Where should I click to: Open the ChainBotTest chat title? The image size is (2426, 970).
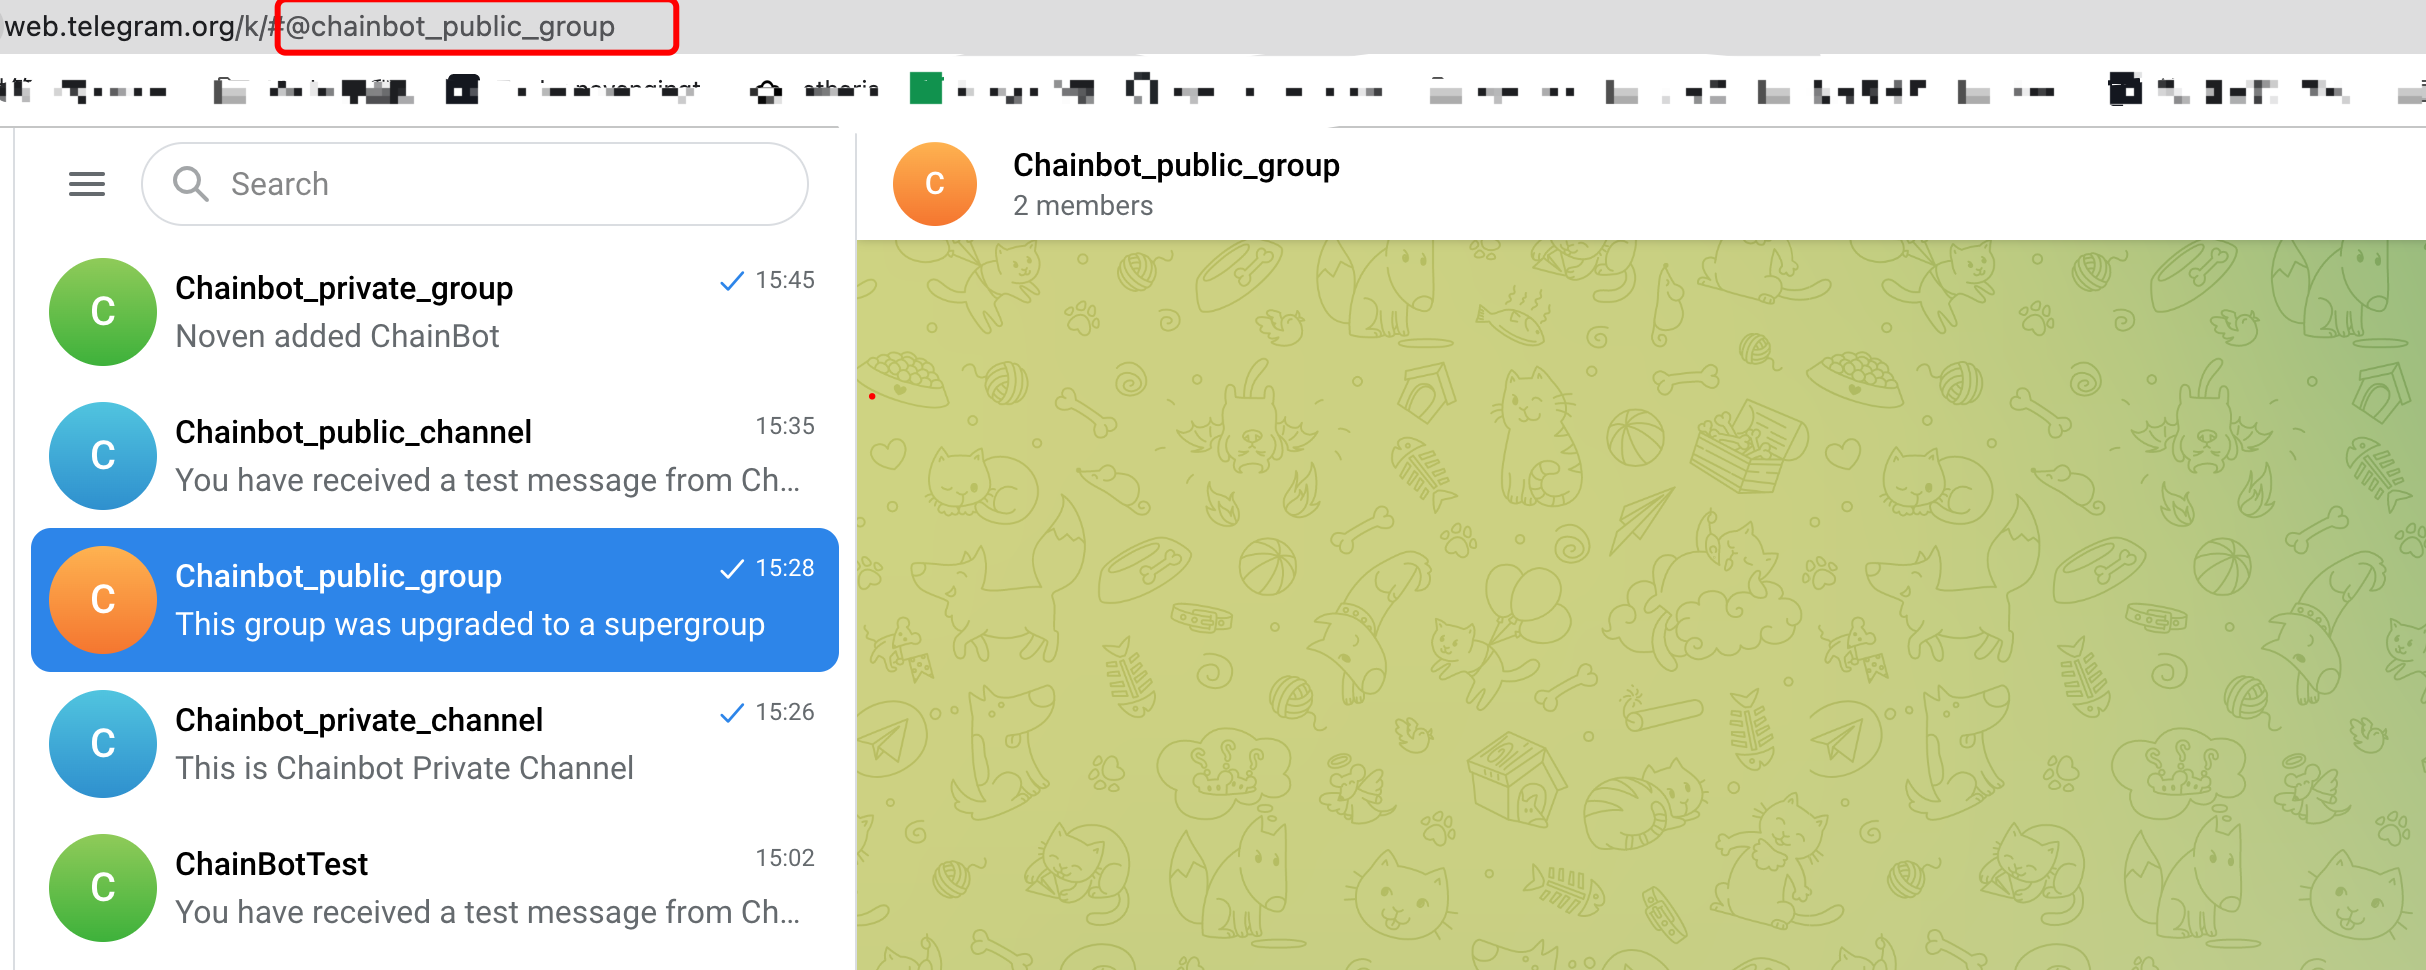coord(271,864)
